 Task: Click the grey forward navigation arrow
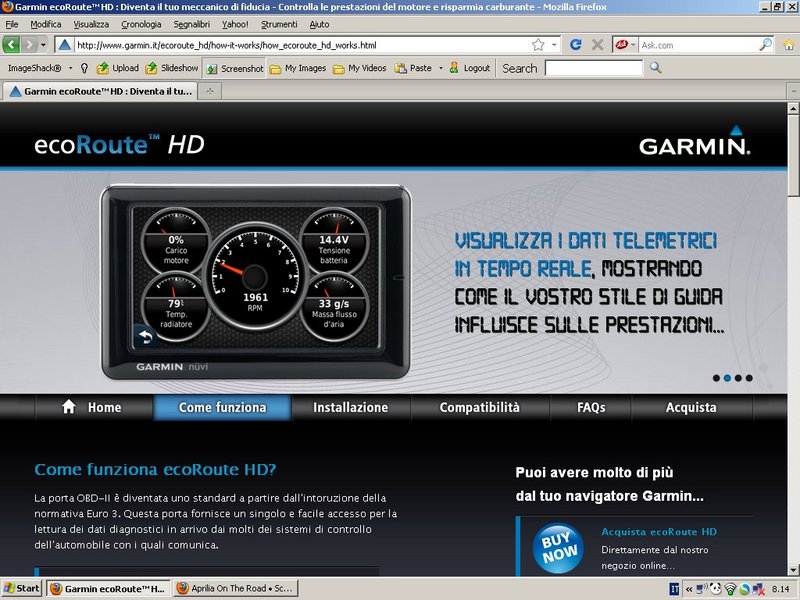[x=30, y=45]
